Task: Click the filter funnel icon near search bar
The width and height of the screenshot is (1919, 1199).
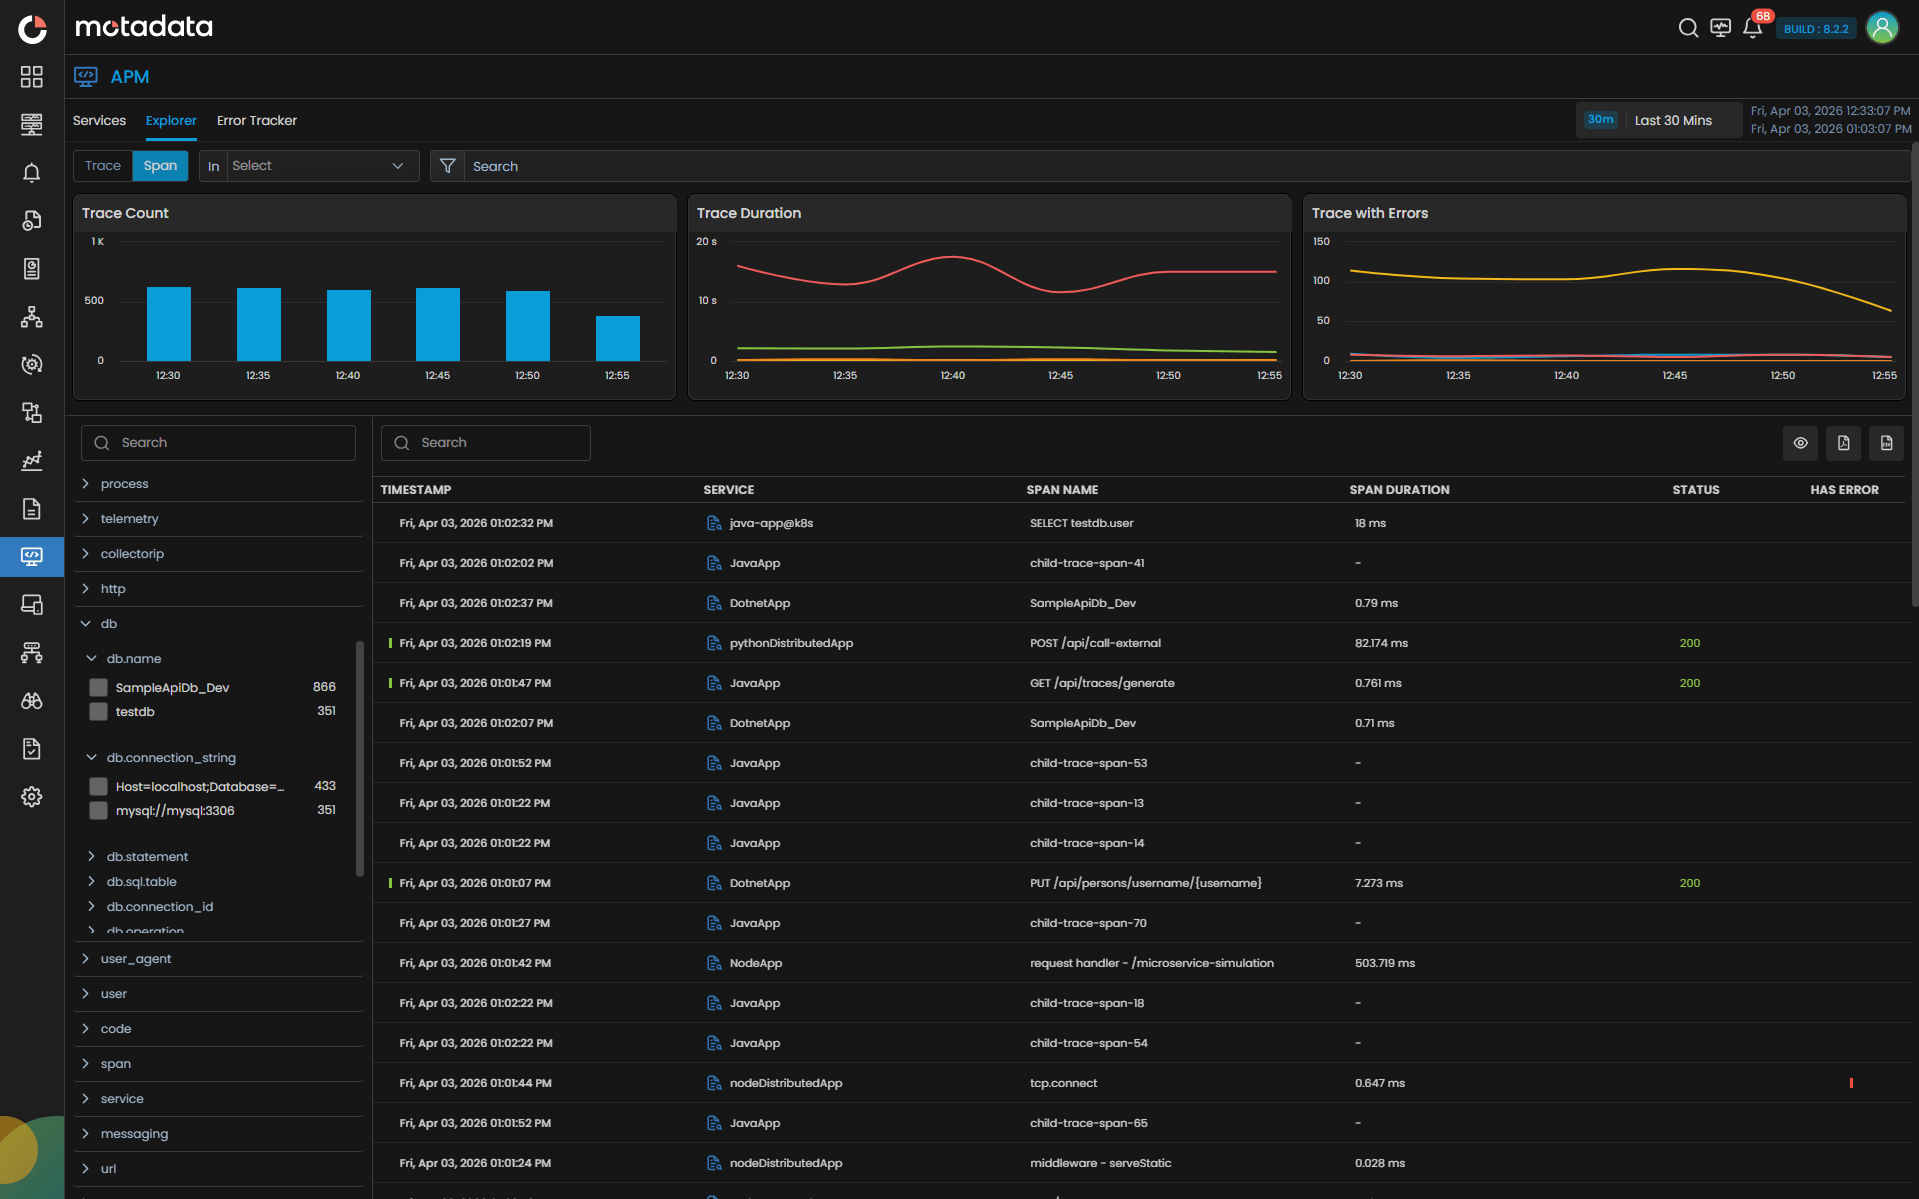Action: coord(447,165)
